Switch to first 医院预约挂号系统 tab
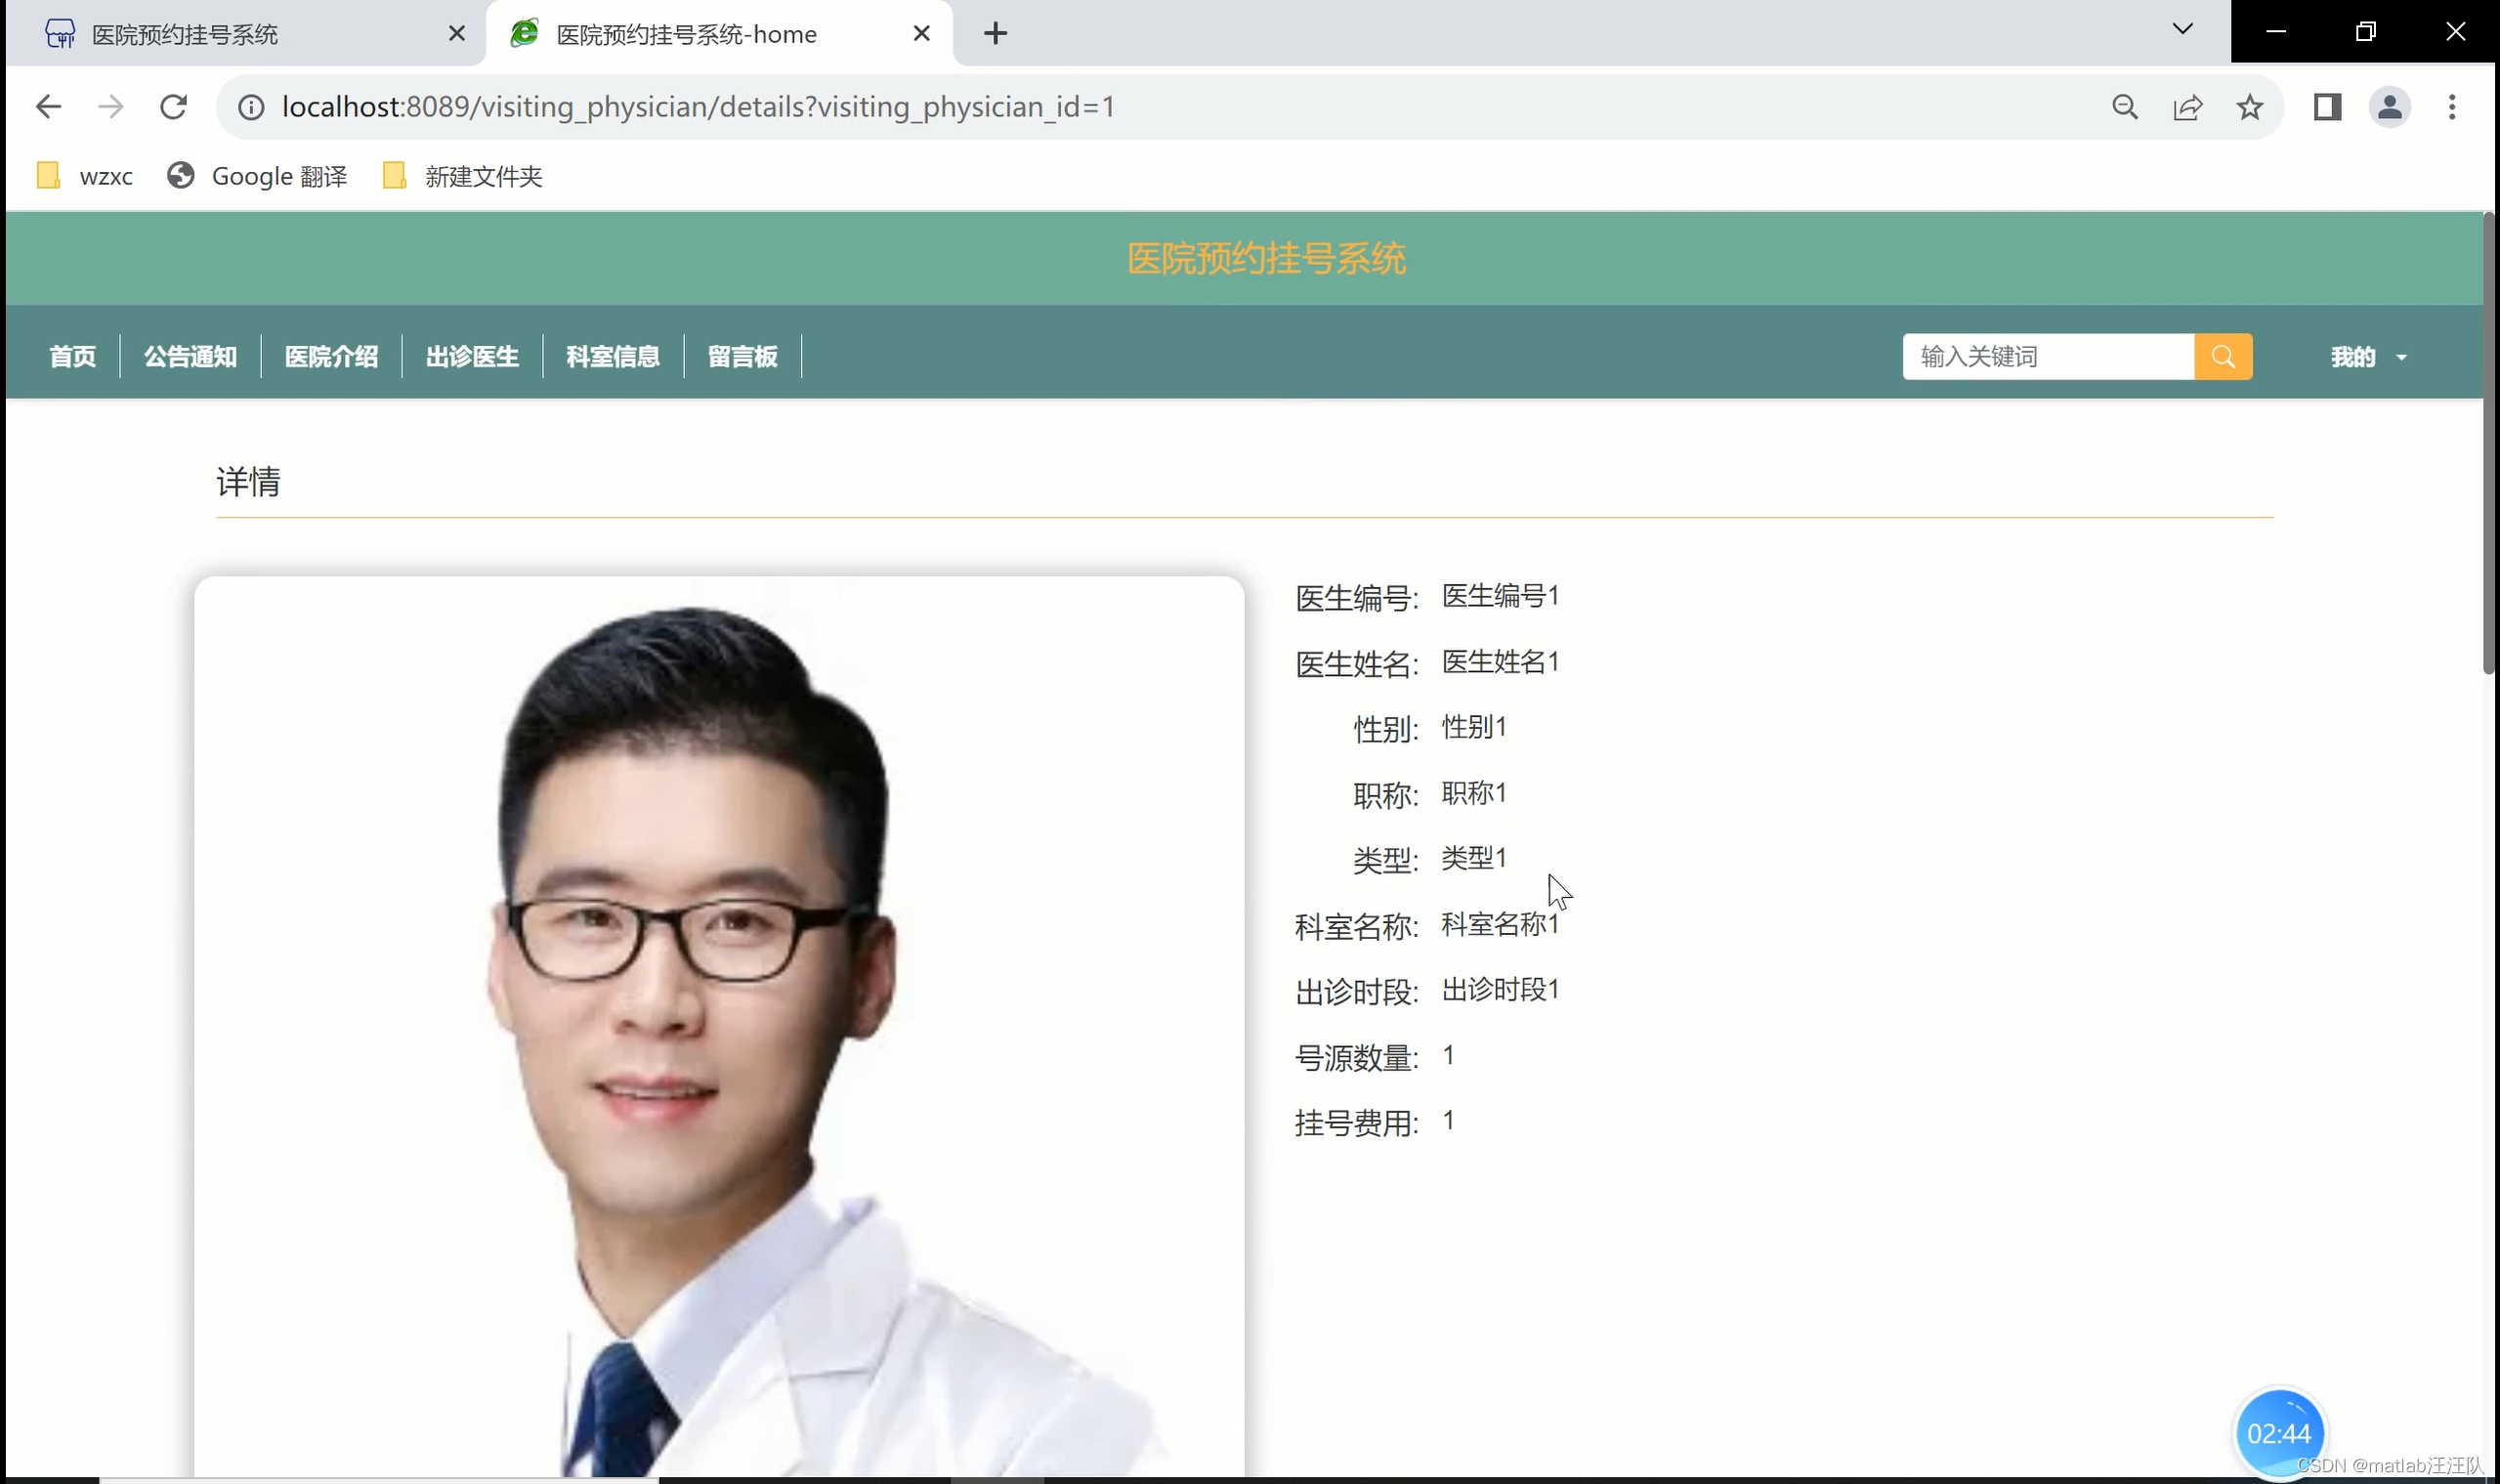This screenshot has width=2500, height=1484. click(240, 34)
